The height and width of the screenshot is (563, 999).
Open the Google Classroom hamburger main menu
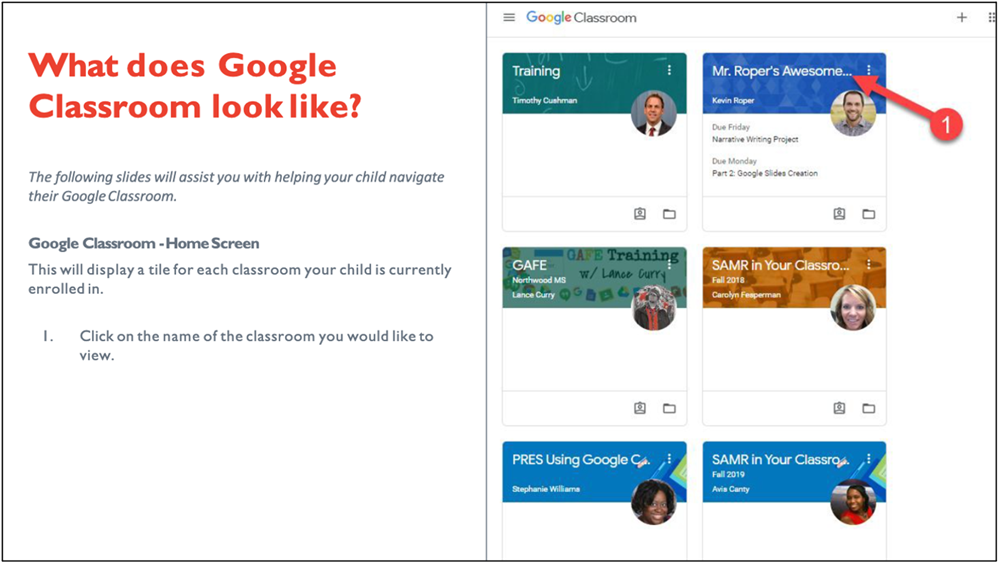pyautogui.click(x=509, y=18)
